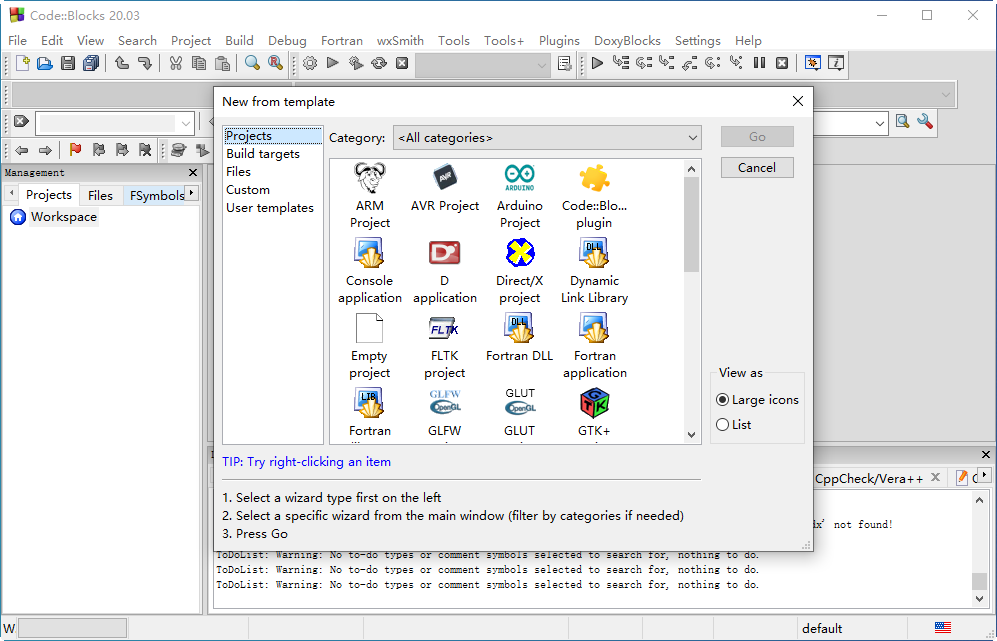The height and width of the screenshot is (641, 997).
Task: Switch to the FSymbols tab
Action: point(156,195)
